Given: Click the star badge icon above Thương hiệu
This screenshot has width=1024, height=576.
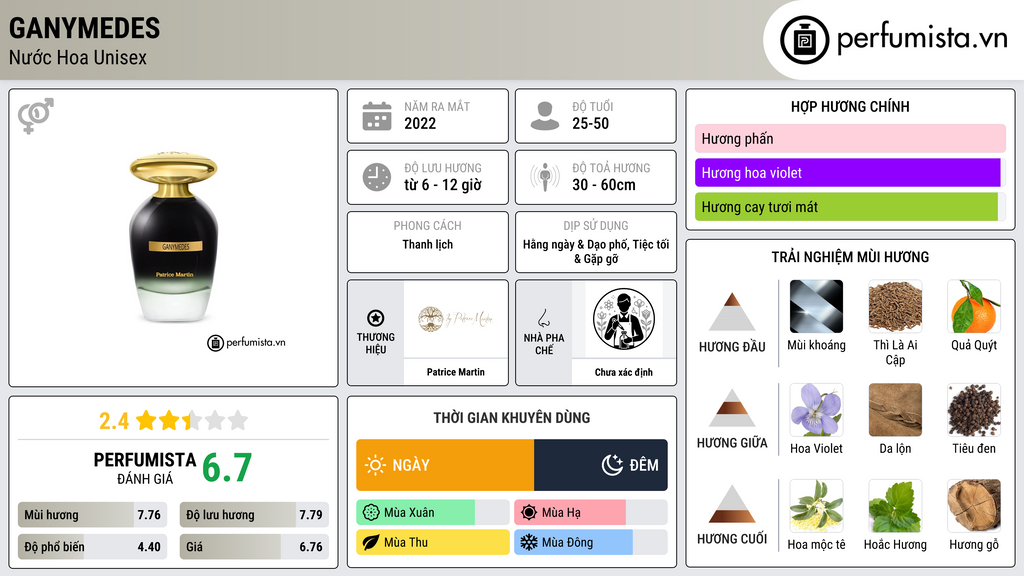Looking at the screenshot, I should [x=376, y=318].
